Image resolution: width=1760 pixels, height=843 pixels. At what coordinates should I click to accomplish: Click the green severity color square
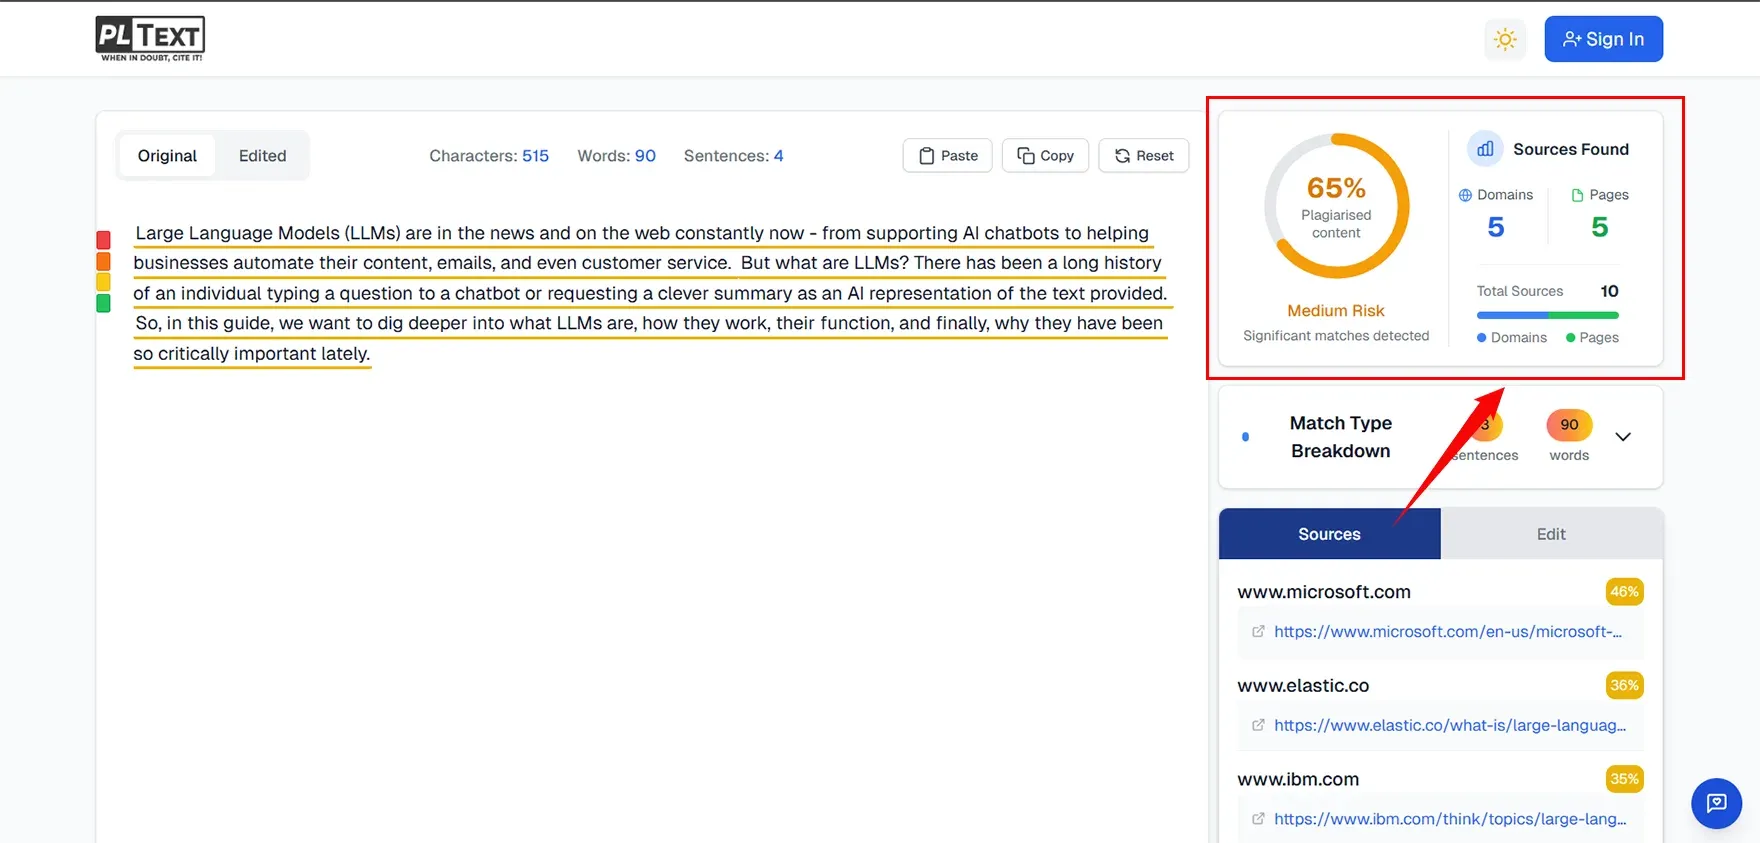[103, 303]
